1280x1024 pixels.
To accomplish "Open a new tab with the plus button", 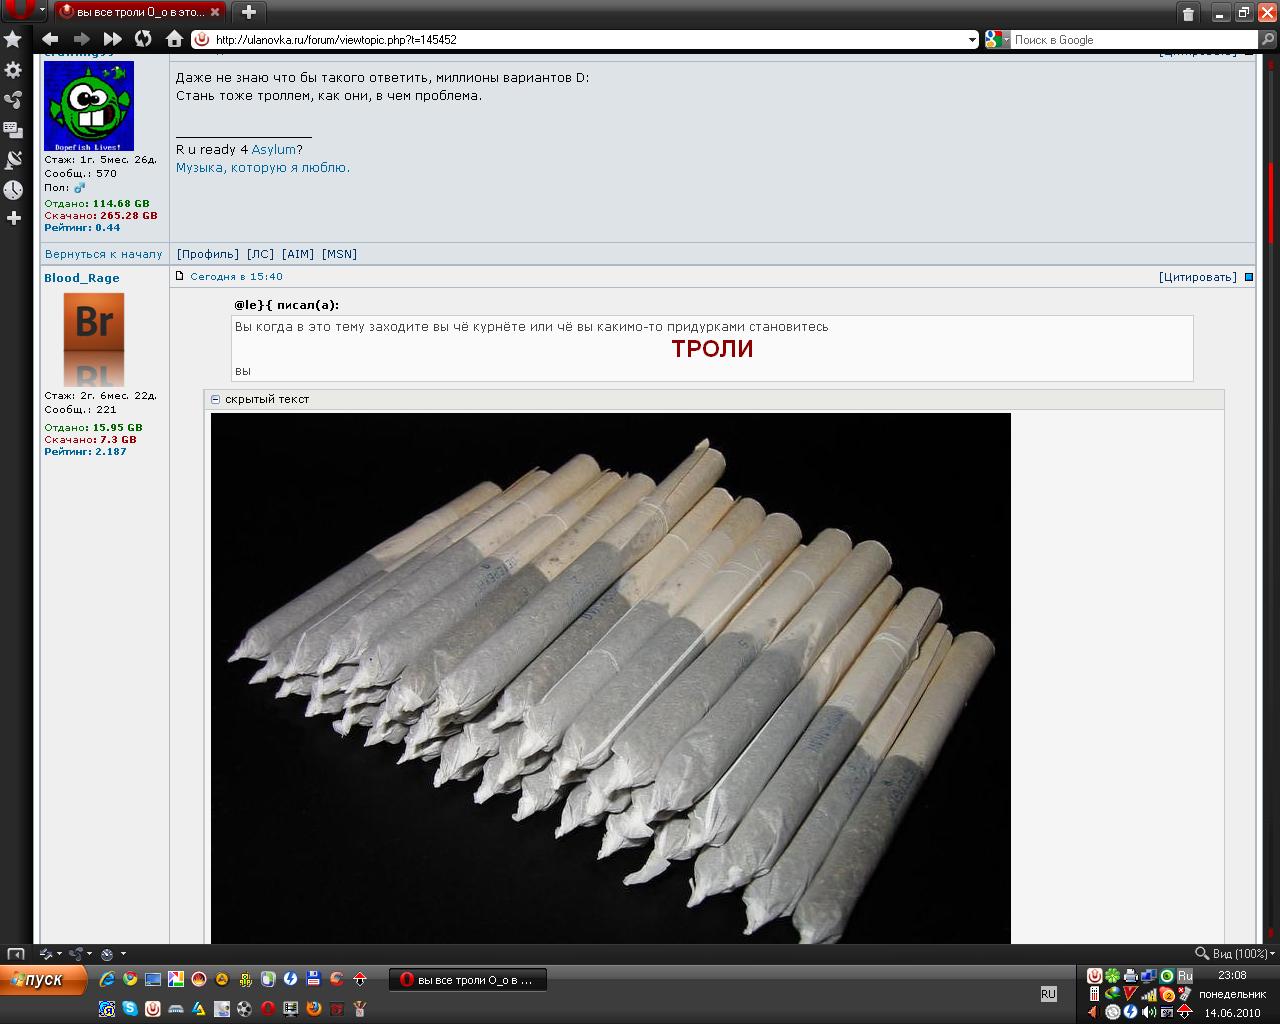I will click(249, 12).
